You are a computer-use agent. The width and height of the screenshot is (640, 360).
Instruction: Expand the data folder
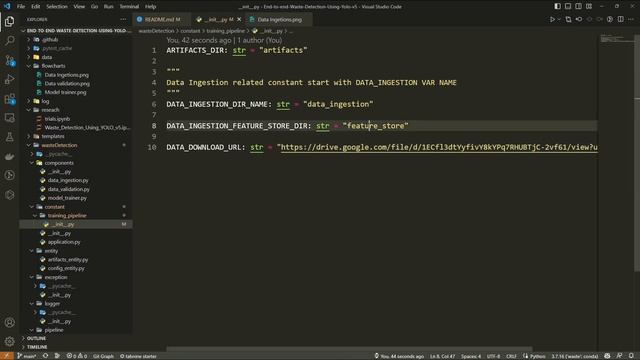(47, 57)
